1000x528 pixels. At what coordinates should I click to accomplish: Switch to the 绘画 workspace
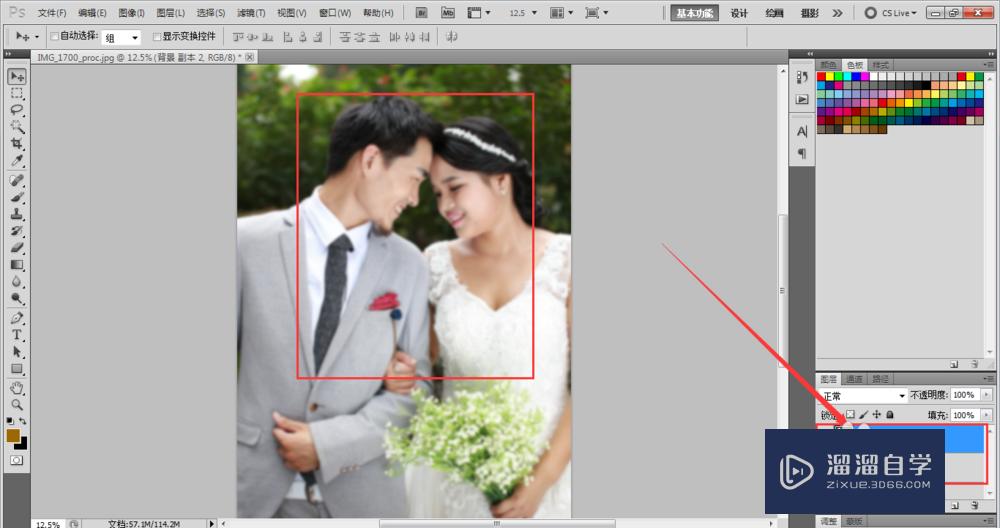[774, 13]
